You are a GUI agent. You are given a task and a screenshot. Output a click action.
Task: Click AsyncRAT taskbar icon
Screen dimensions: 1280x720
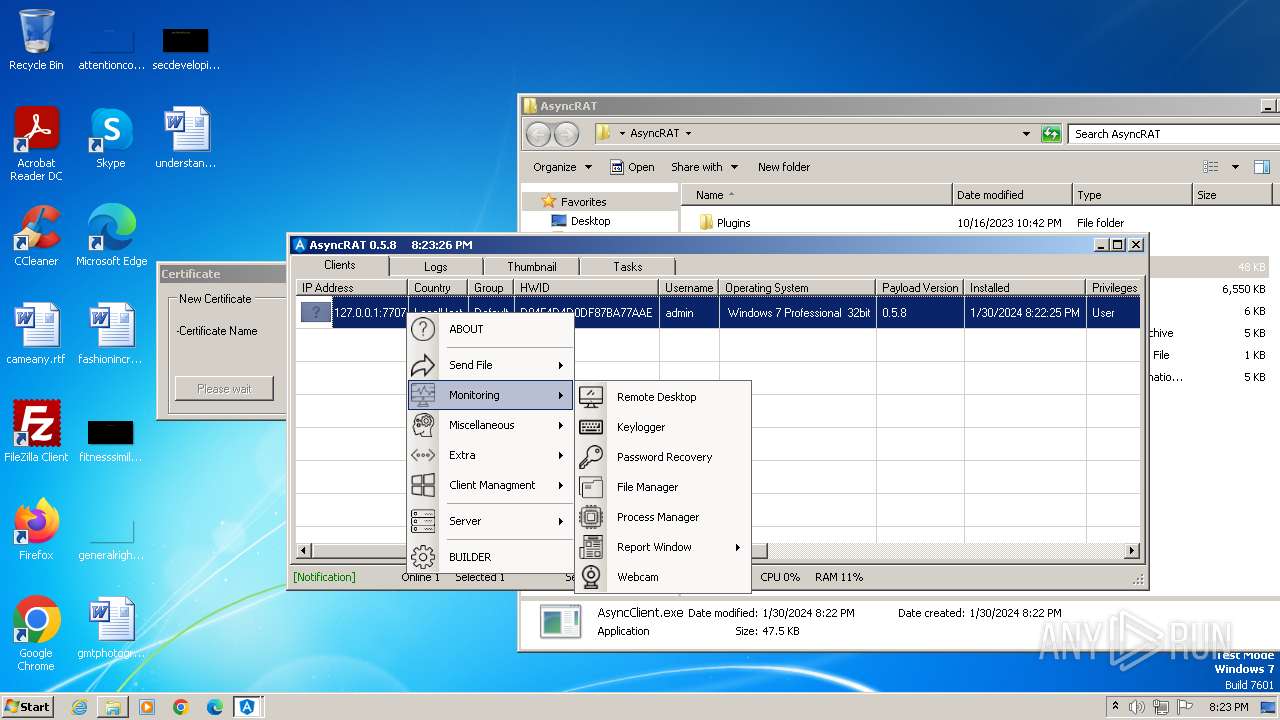[248, 707]
